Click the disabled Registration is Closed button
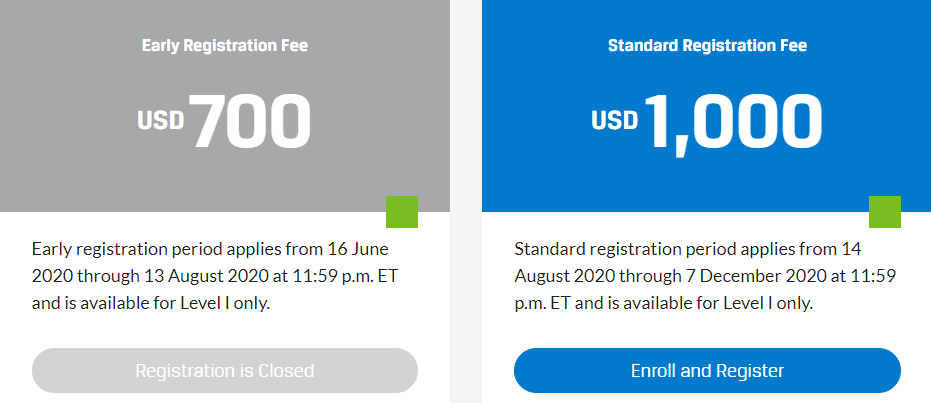This screenshot has width=931, height=403. [x=225, y=371]
